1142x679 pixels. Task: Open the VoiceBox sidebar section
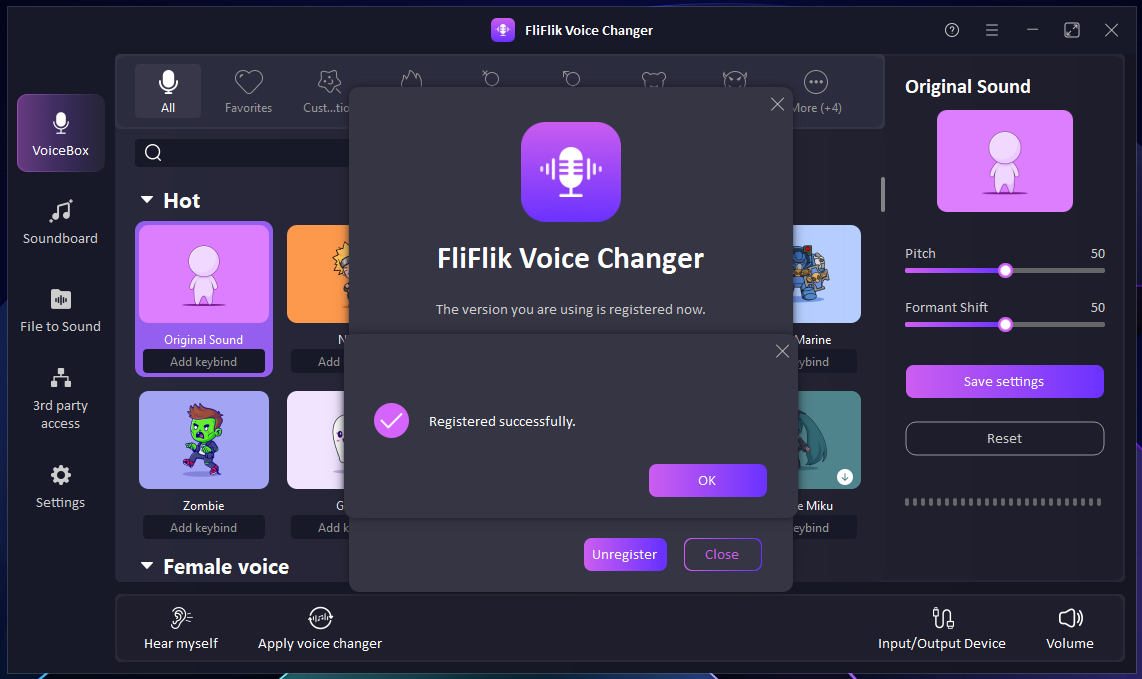coord(61,134)
